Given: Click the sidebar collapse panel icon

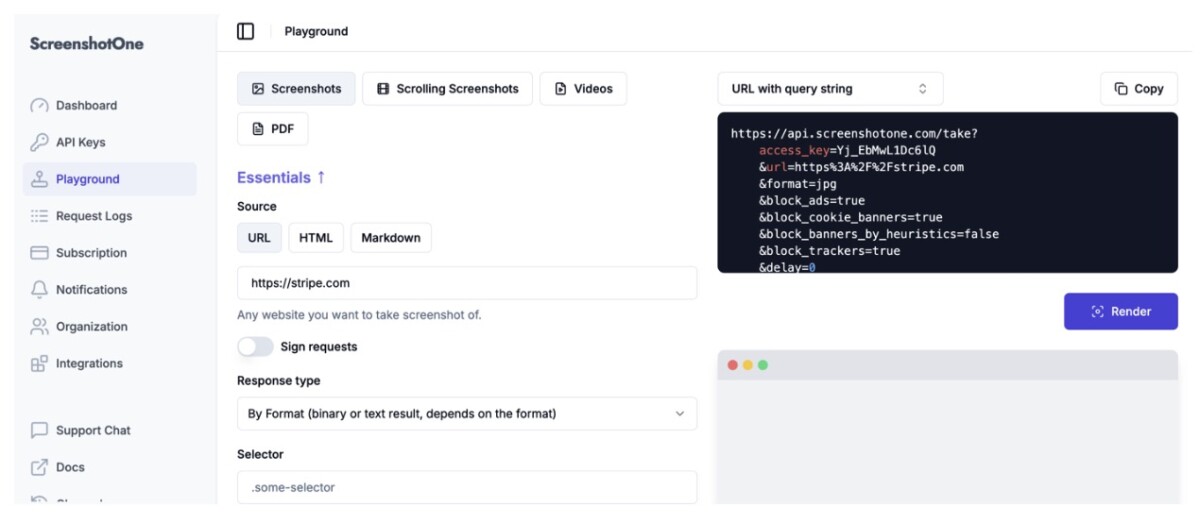Looking at the screenshot, I should click(x=245, y=31).
